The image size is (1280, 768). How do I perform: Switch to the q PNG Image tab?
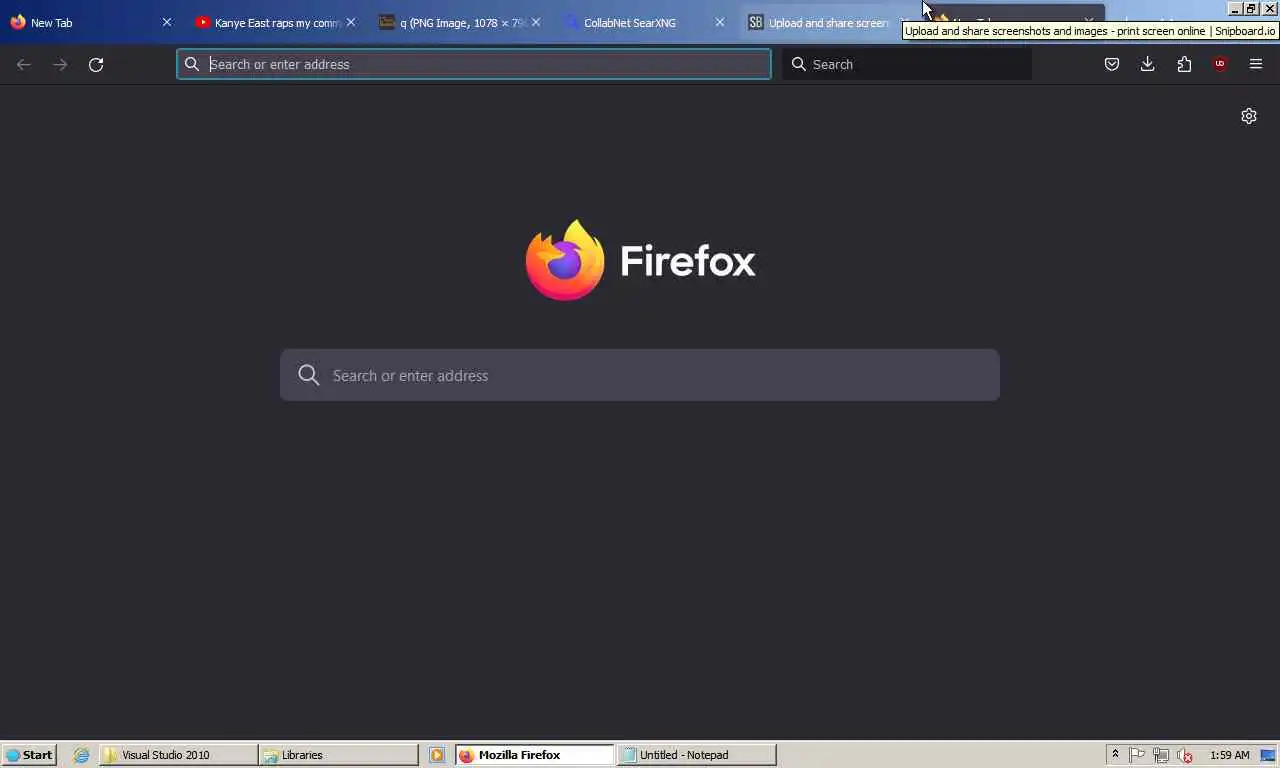[x=460, y=22]
